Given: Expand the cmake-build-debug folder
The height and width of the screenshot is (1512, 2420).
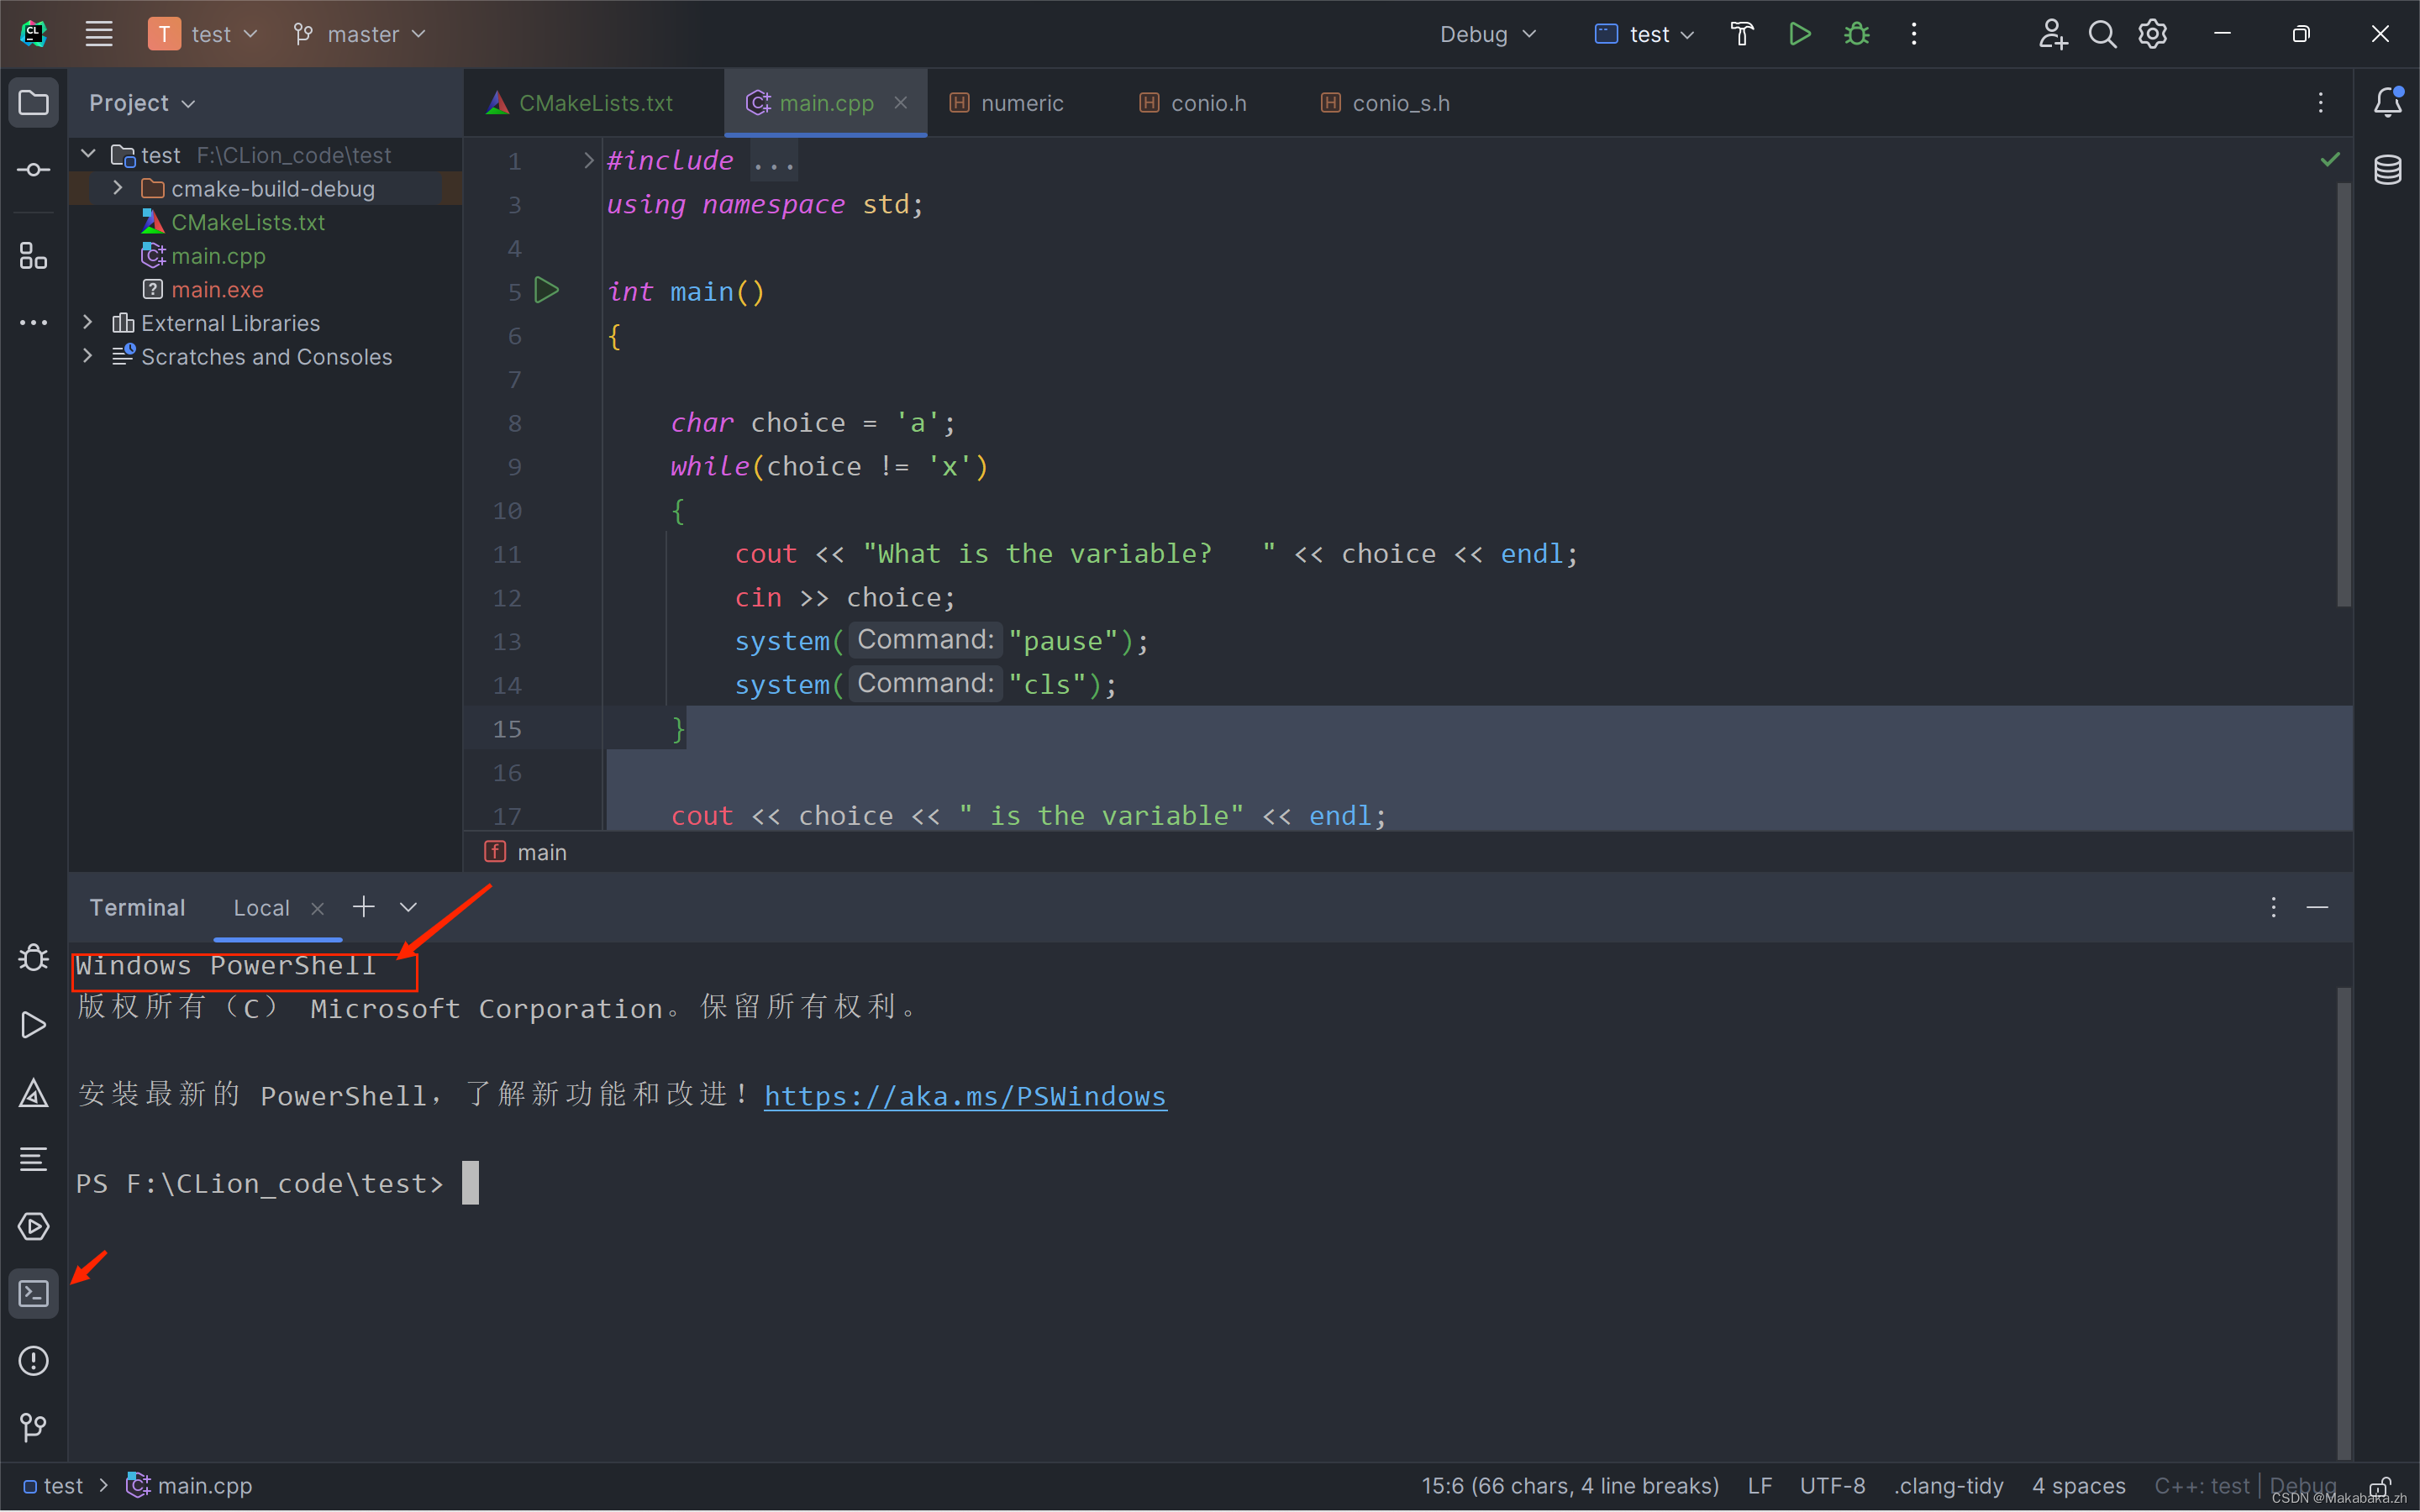Looking at the screenshot, I should tap(118, 188).
